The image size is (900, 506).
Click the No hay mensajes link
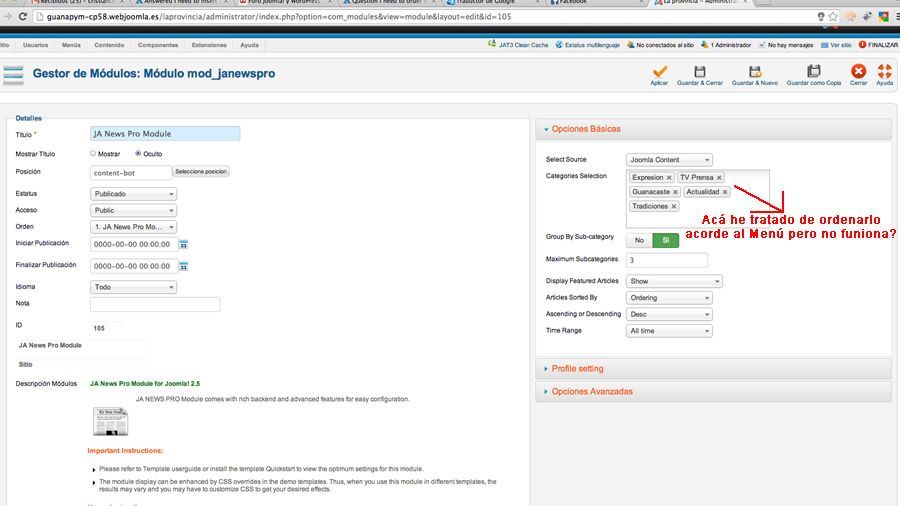coord(786,45)
